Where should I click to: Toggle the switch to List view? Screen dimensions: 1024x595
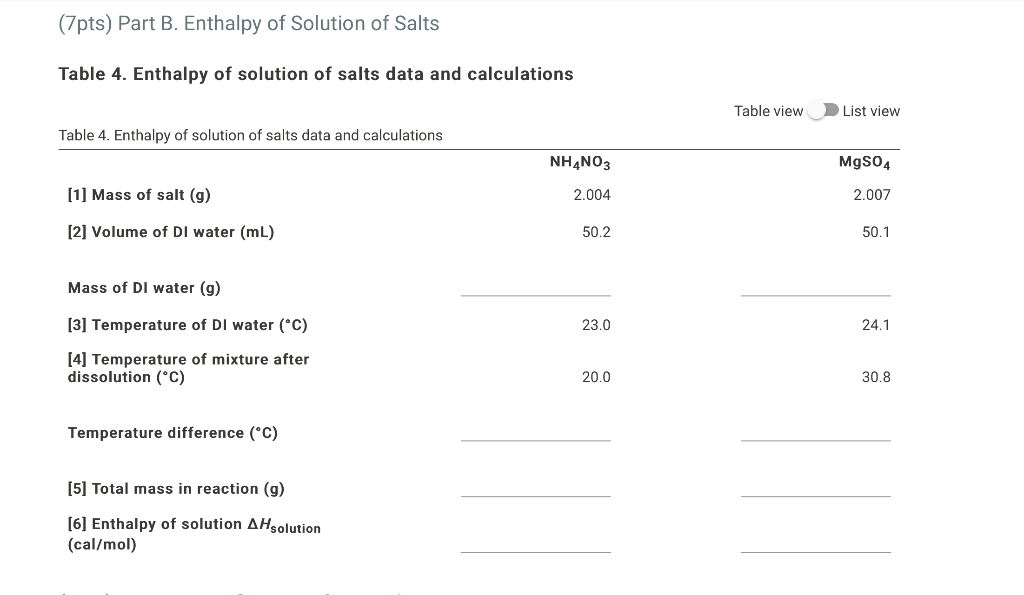point(822,110)
